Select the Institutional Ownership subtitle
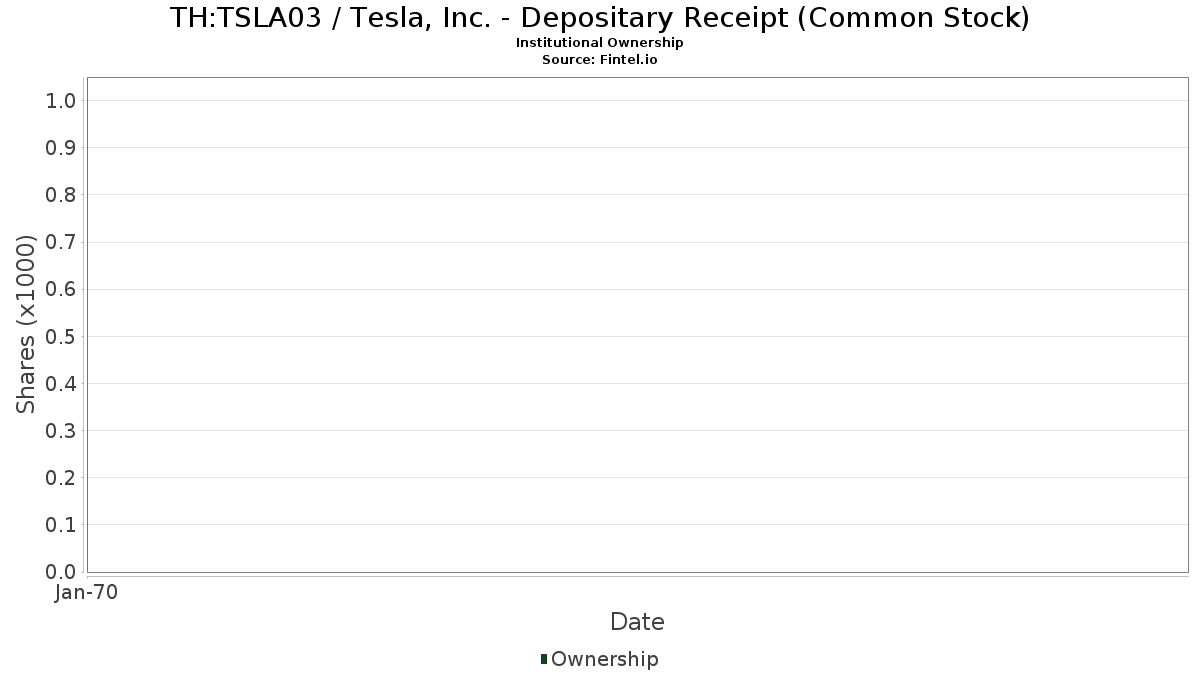1200x675 pixels. [600, 43]
